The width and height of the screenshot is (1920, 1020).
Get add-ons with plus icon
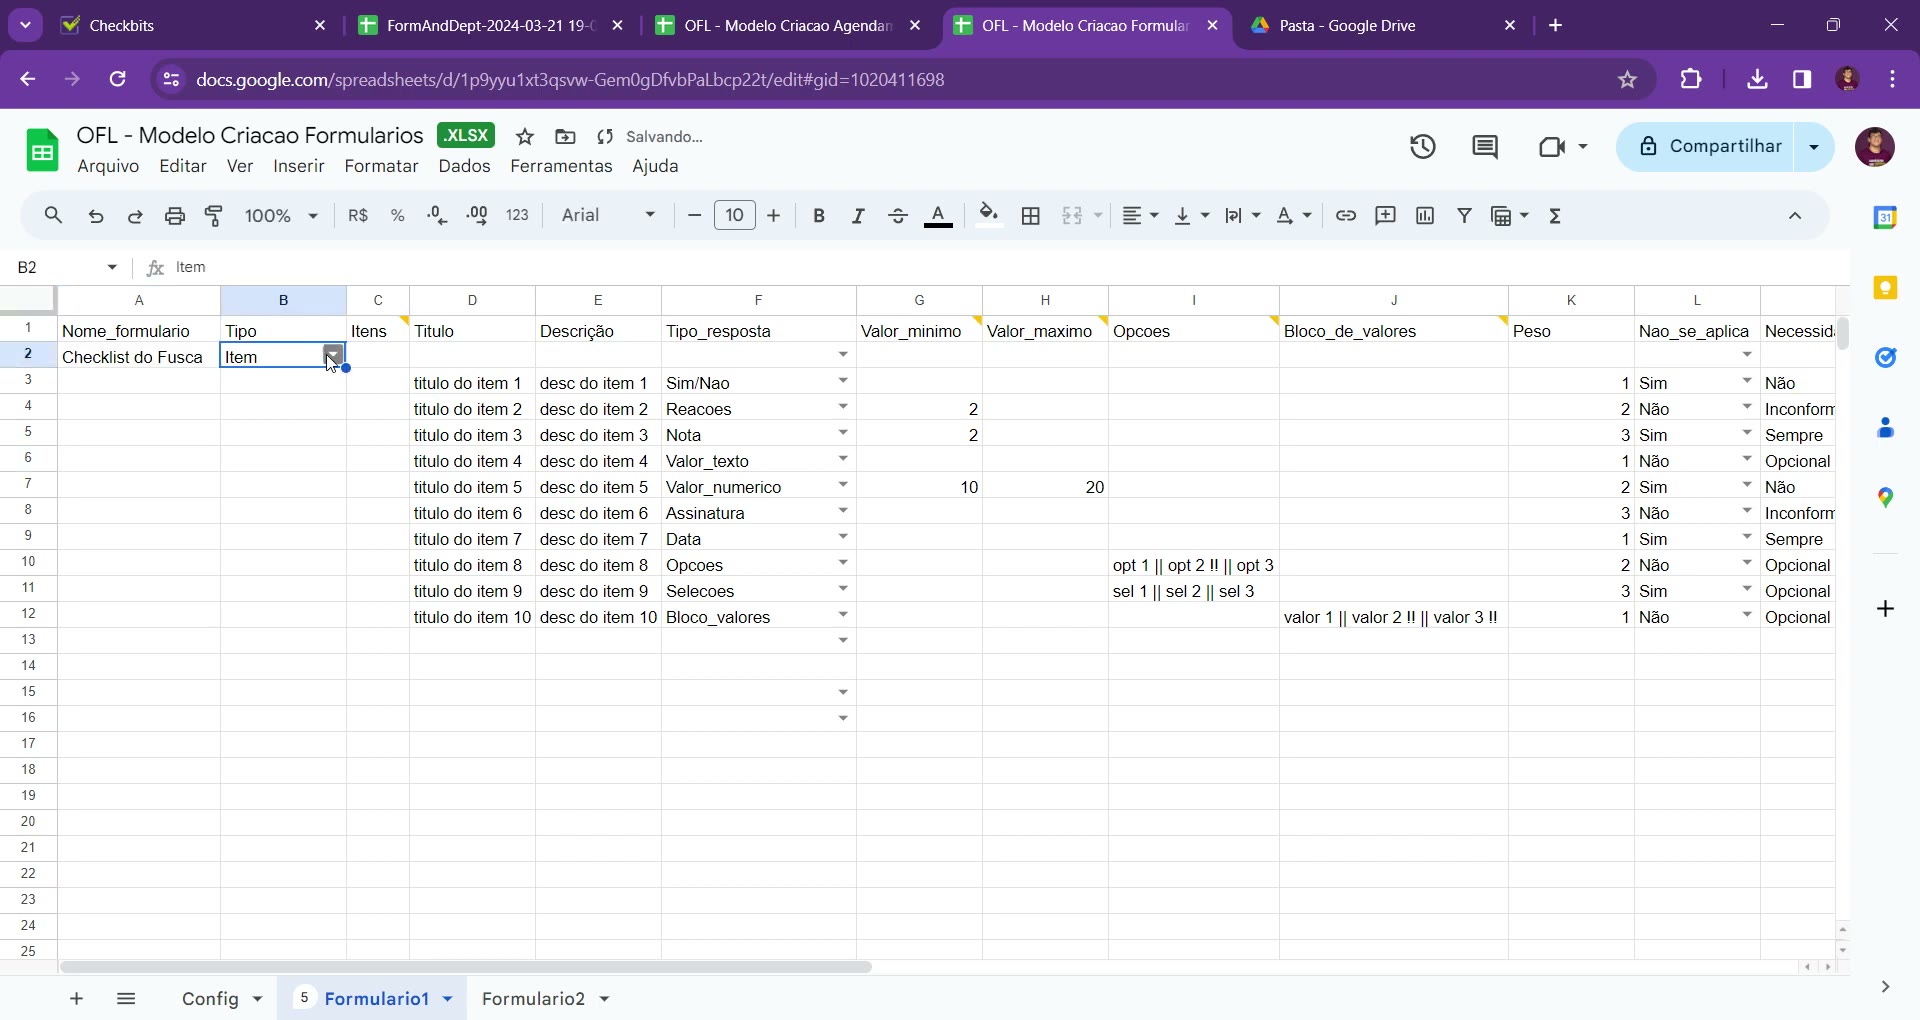[x=1885, y=608]
